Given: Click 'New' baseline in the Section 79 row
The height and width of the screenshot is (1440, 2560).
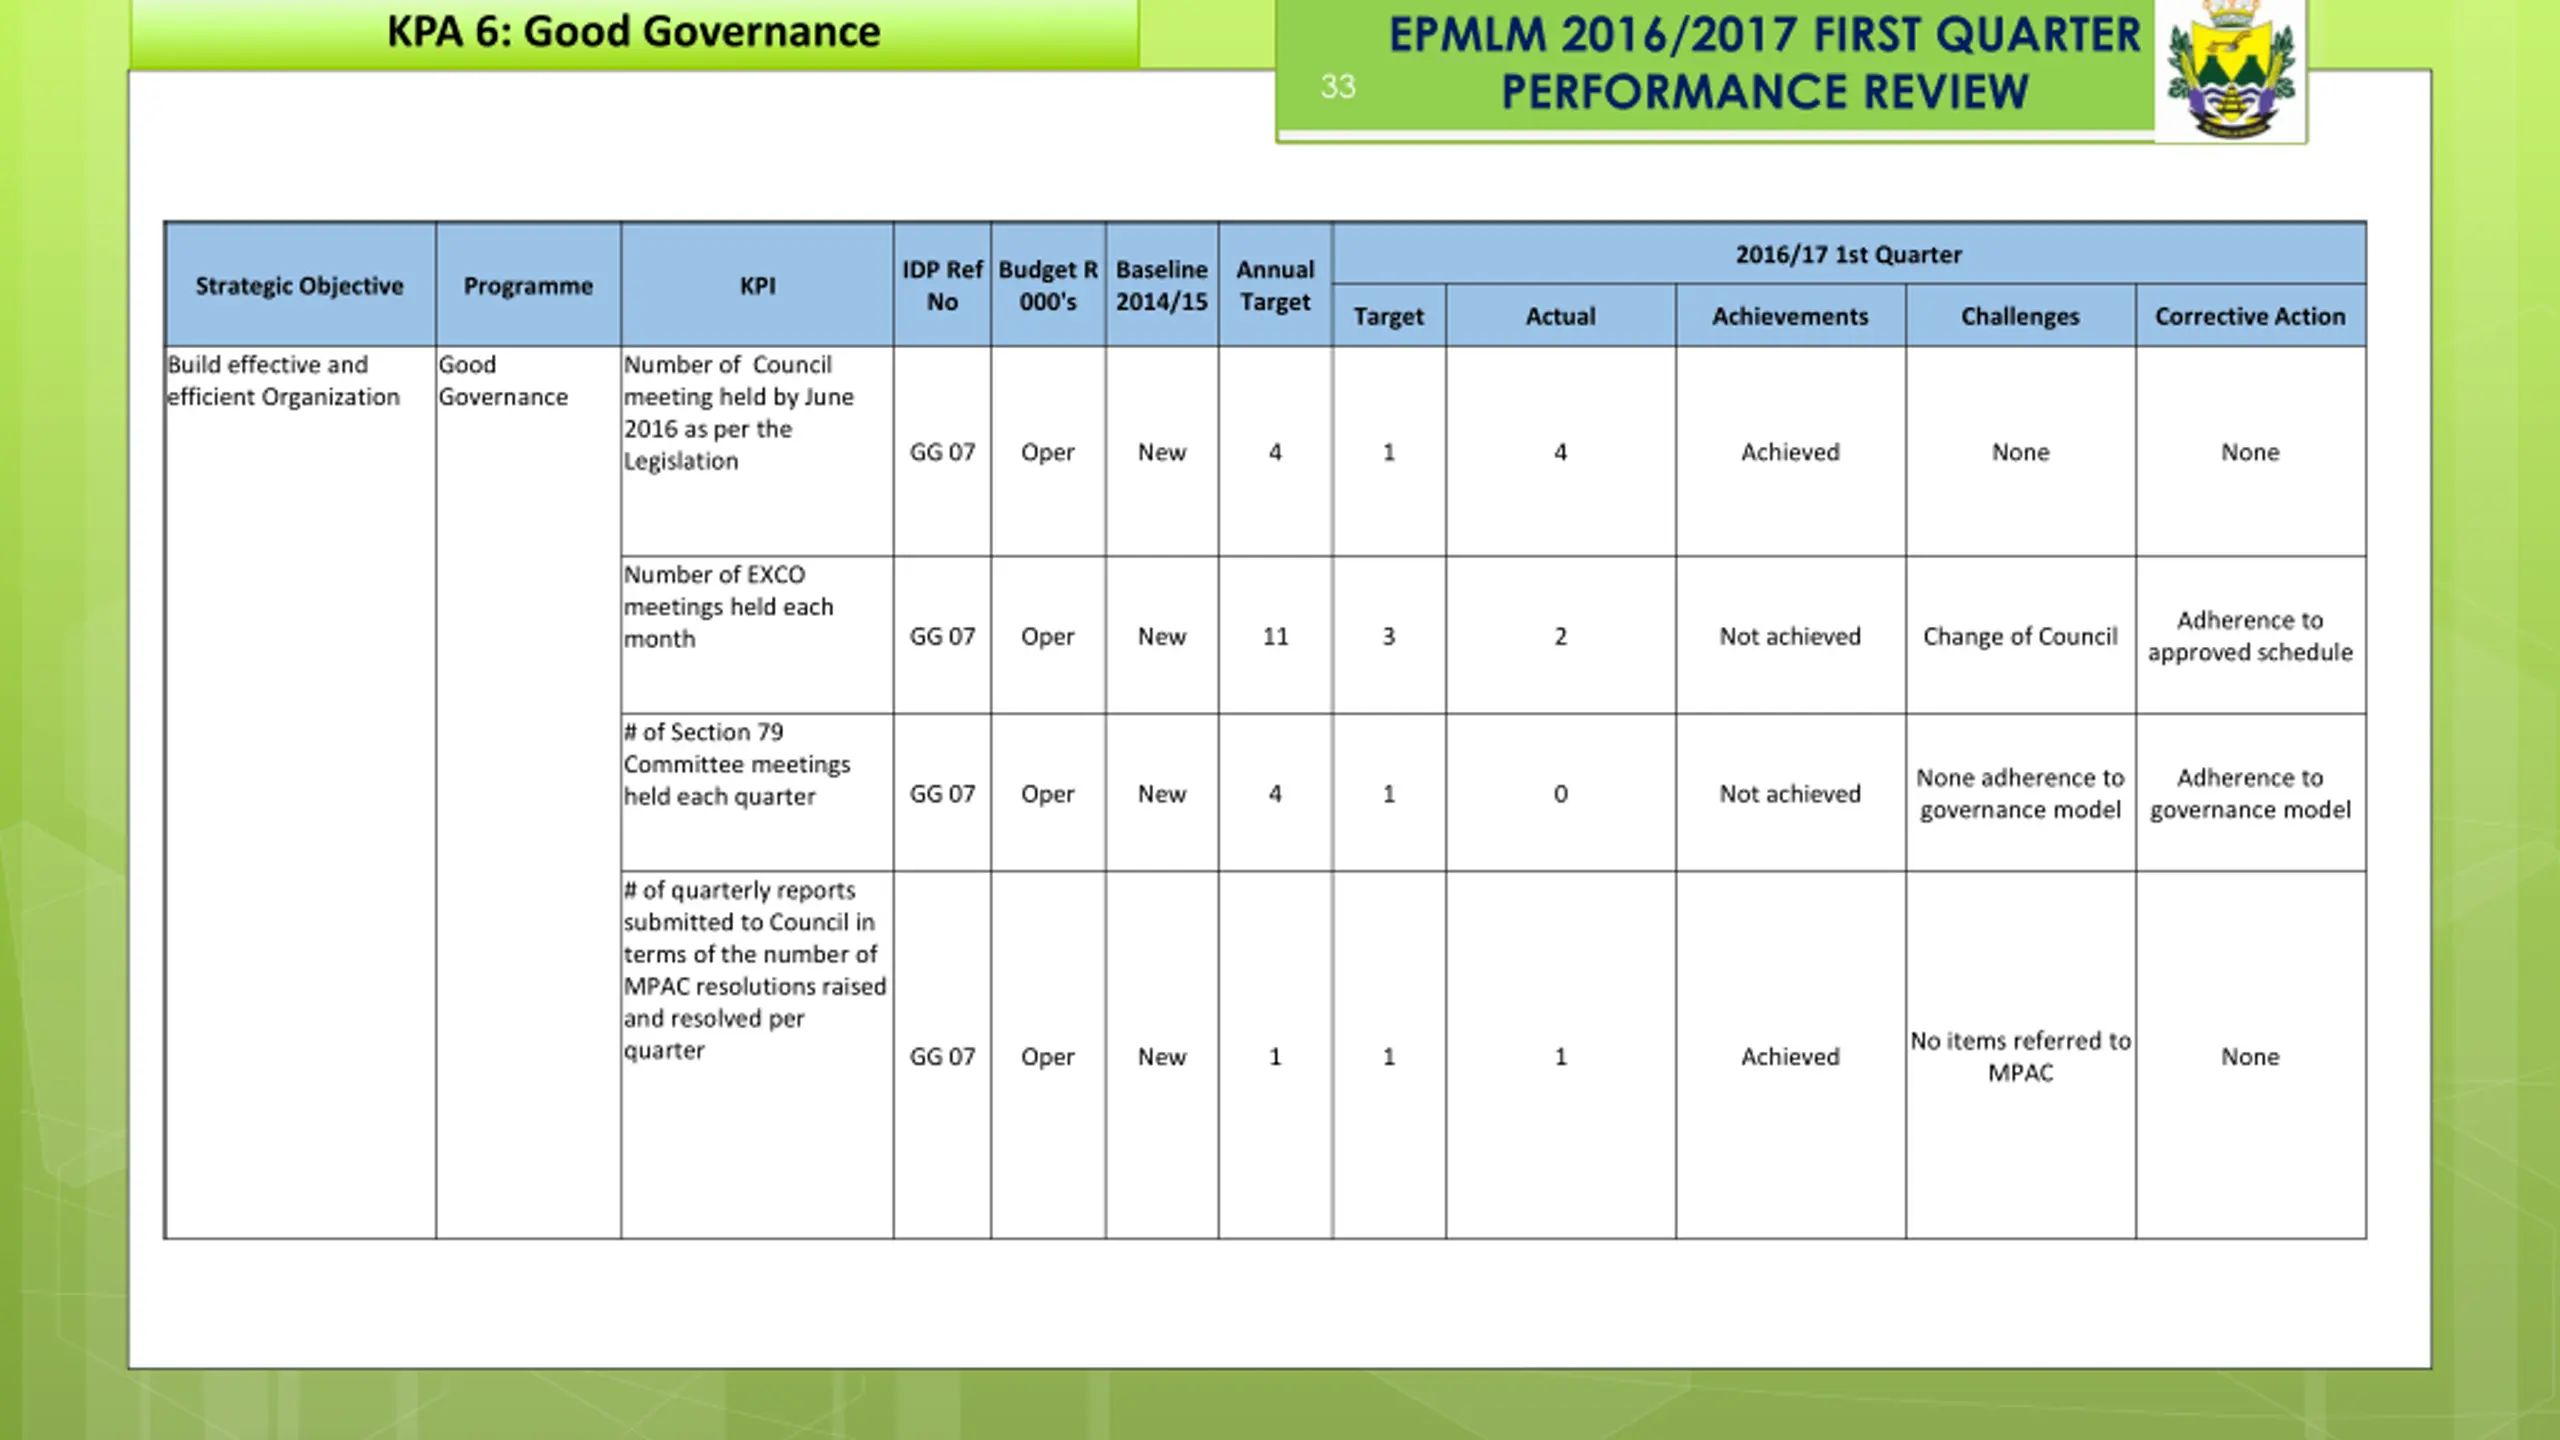Looking at the screenshot, I should (1162, 794).
